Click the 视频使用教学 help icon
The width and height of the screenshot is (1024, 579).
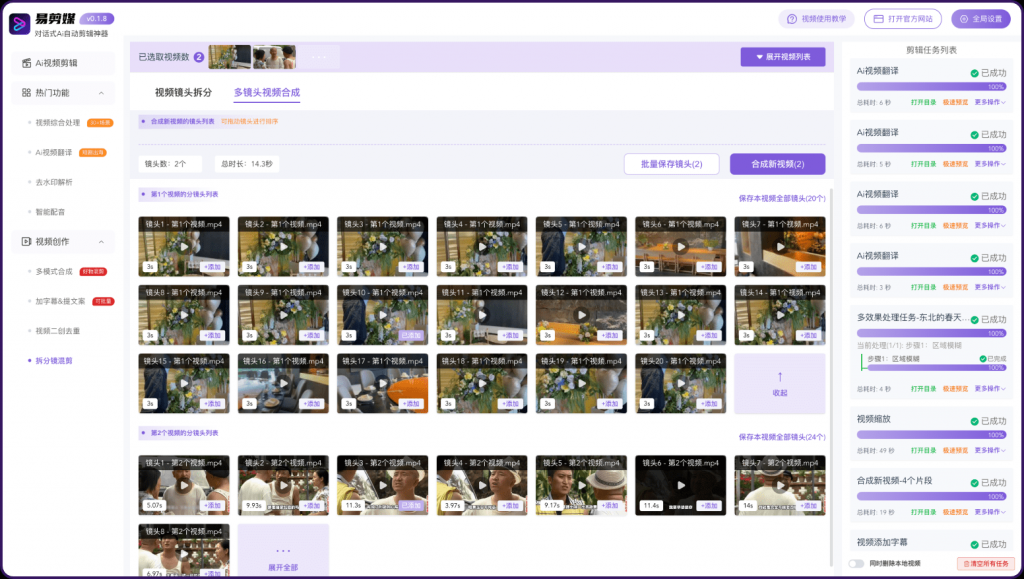point(793,19)
